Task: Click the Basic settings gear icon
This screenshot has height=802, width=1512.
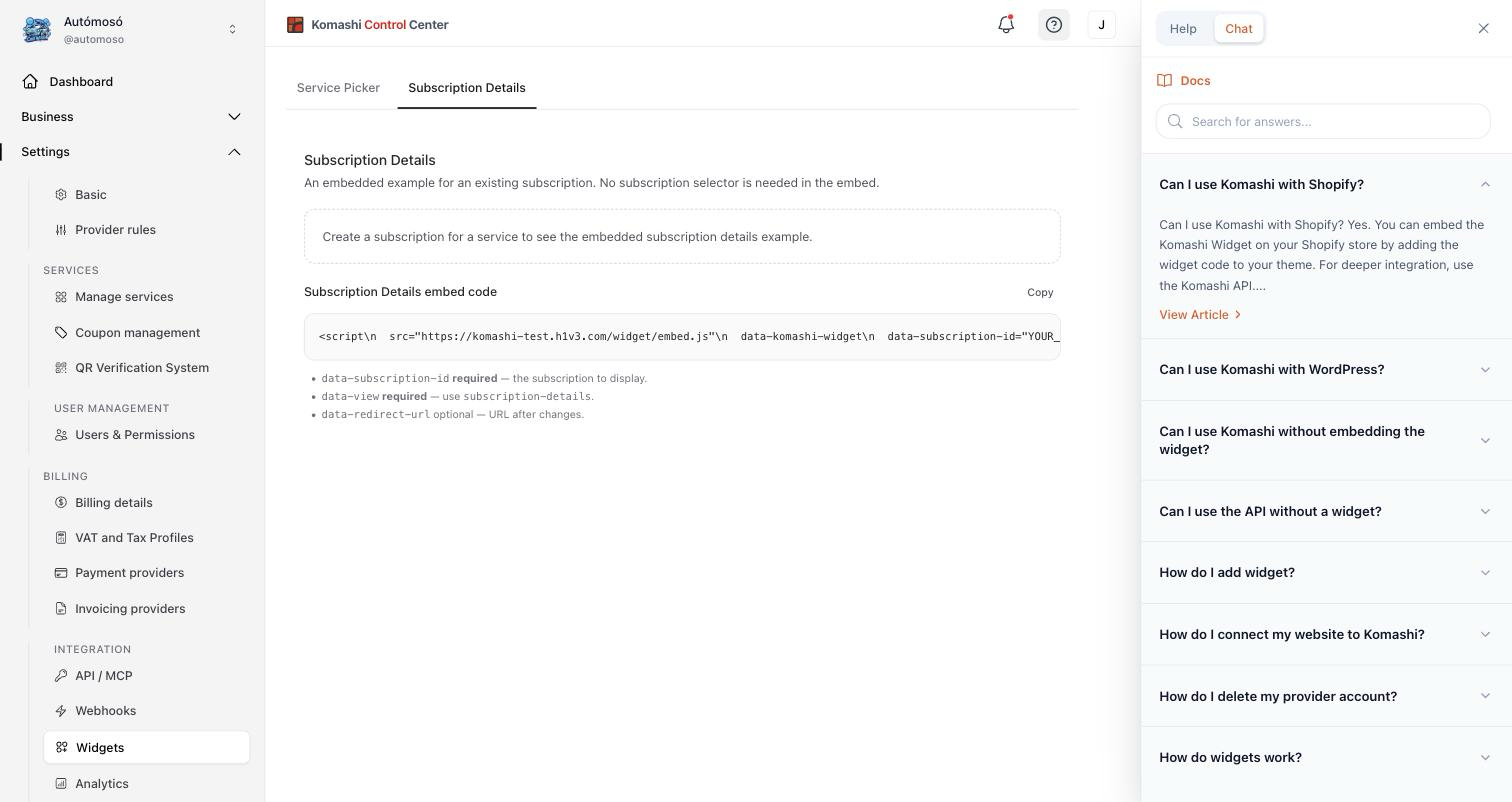Action: [61, 195]
